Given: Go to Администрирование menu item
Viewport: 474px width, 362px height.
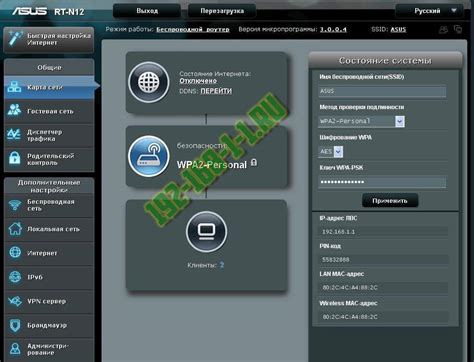Looking at the screenshot, I should [x=49, y=349].
